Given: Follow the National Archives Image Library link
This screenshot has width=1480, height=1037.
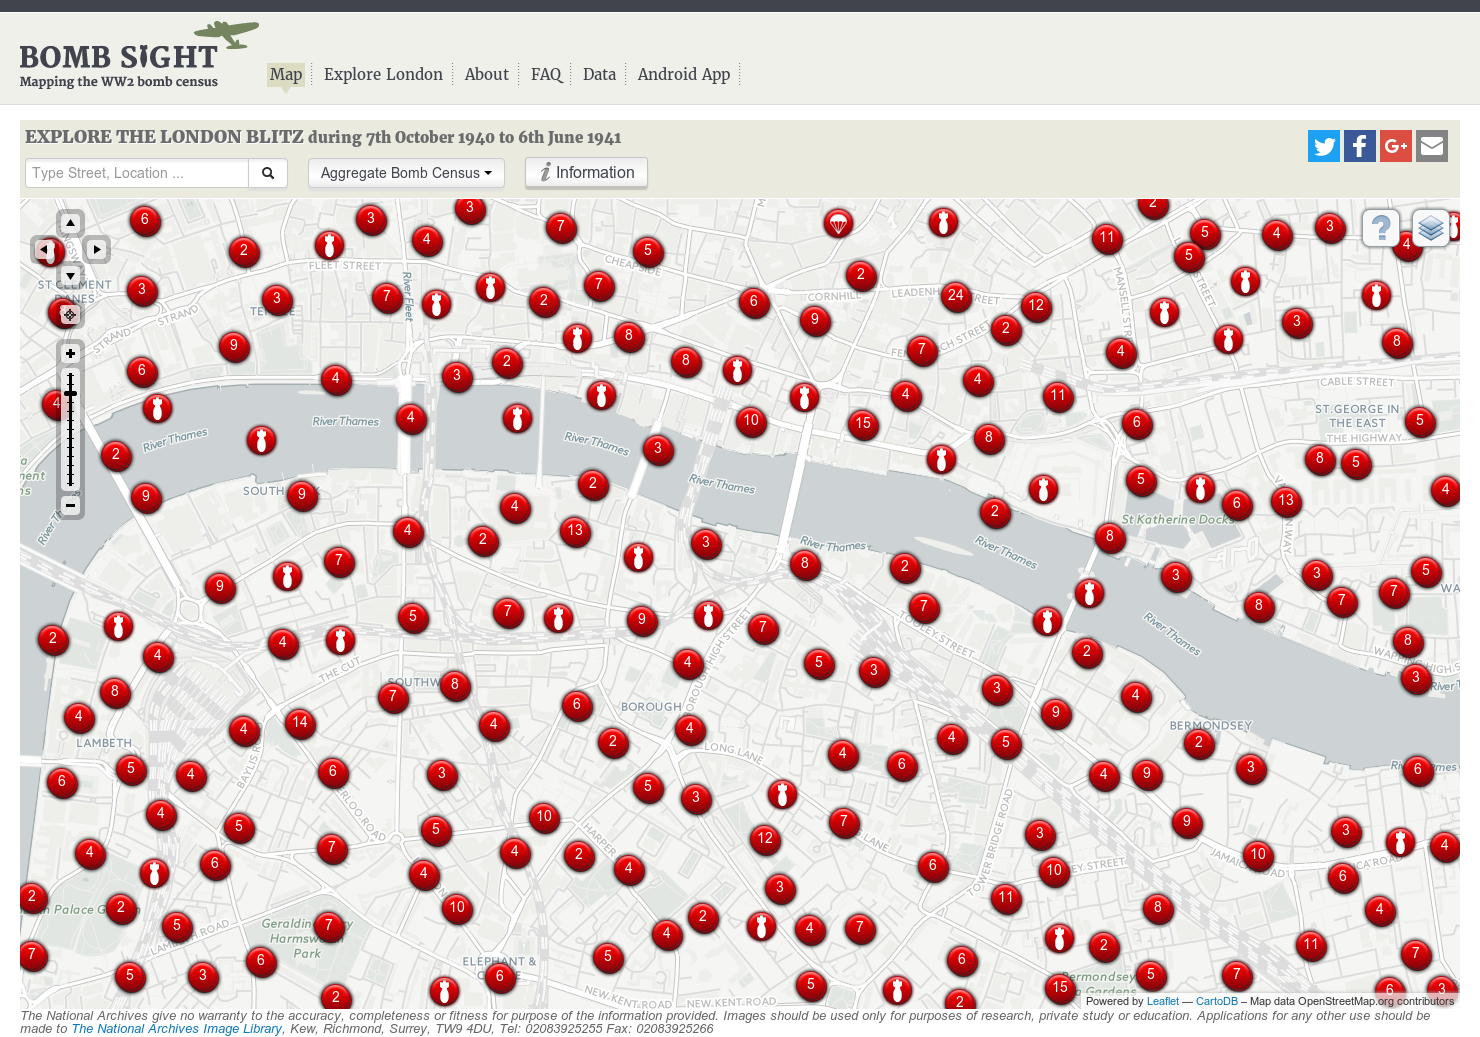Looking at the screenshot, I should point(176,1028).
